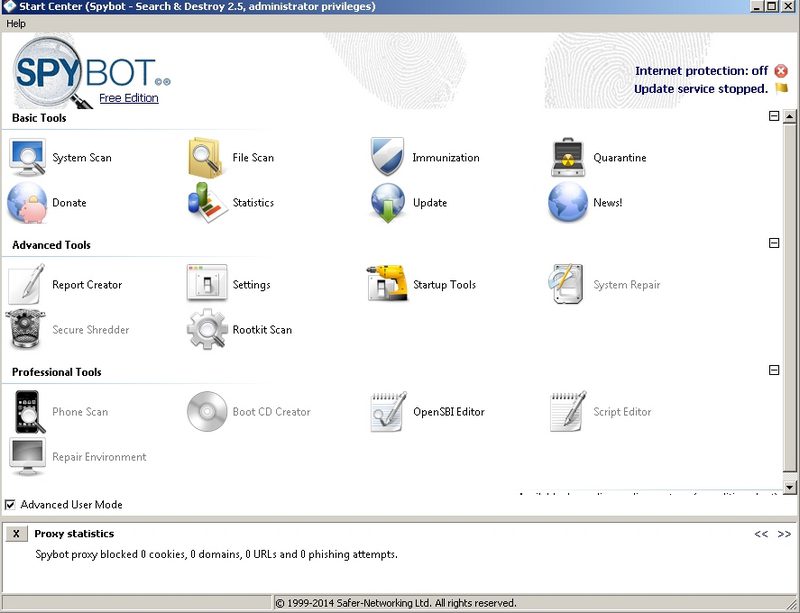
Task: Collapse the Advanced Tools section
Action: coord(774,243)
